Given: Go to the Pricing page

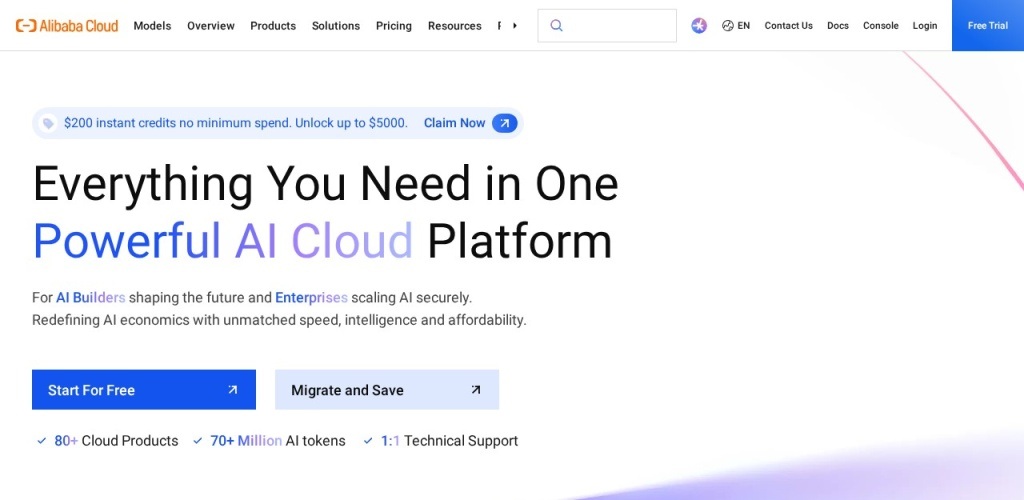Looking at the screenshot, I should [x=394, y=26].
